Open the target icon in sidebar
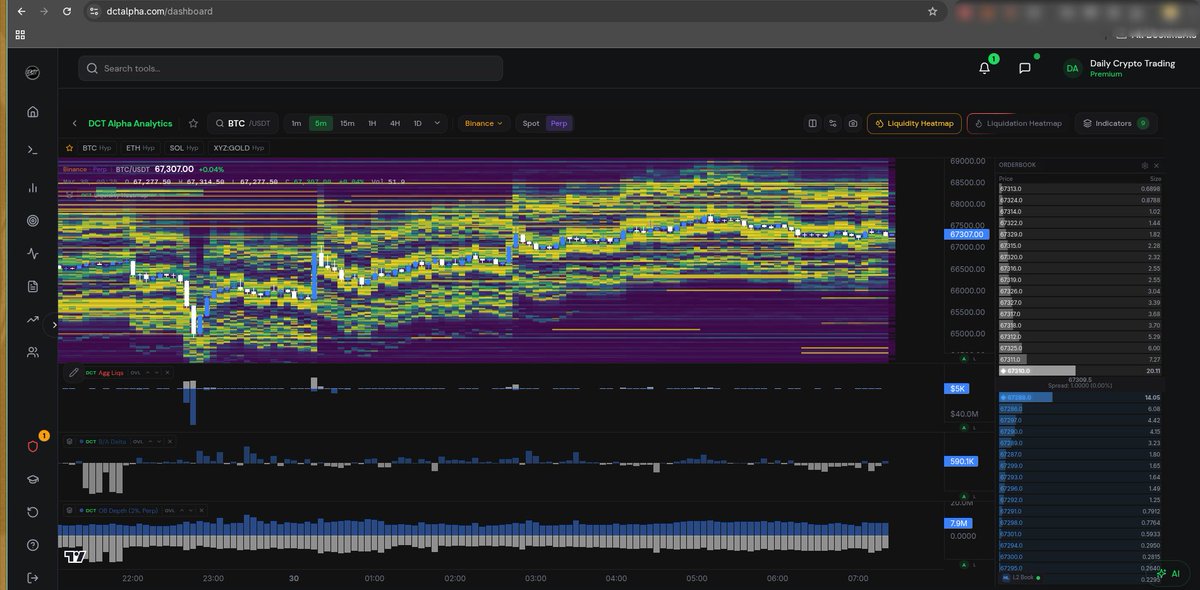Viewport: 1200px width, 590px height. (33, 220)
